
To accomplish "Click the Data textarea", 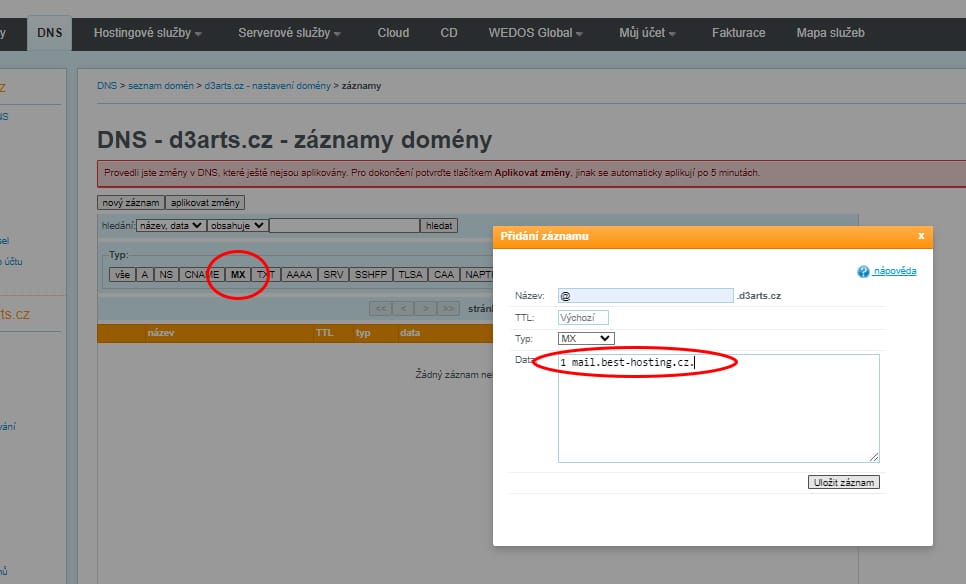I will (x=718, y=408).
